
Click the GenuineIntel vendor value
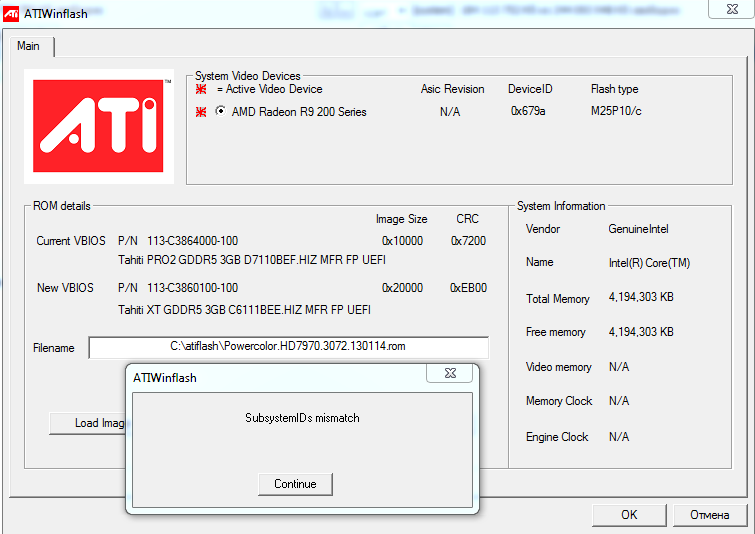pyautogui.click(x=638, y=229)
